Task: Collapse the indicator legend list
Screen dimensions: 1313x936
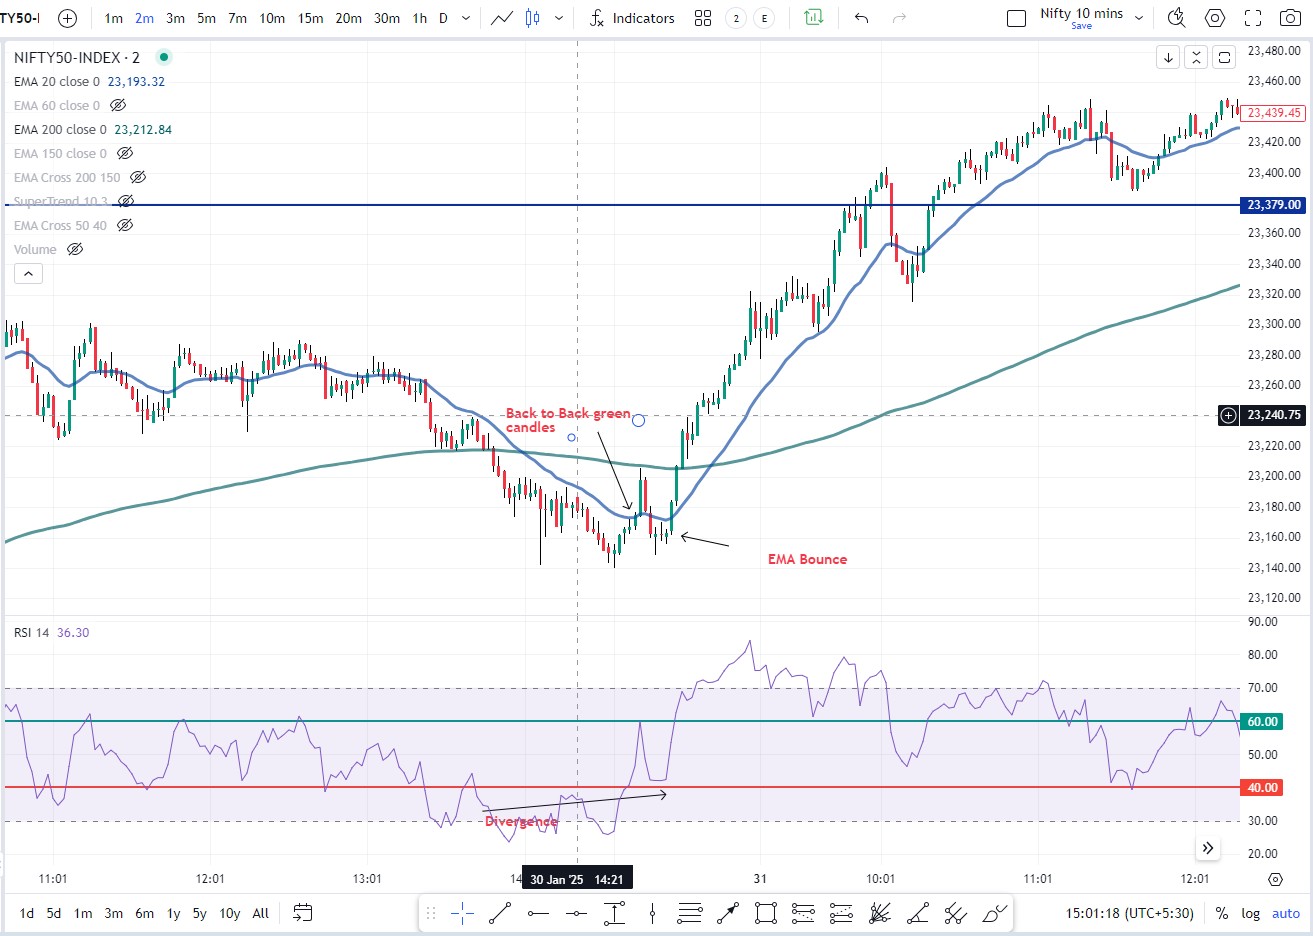Action: click(28, 273)
